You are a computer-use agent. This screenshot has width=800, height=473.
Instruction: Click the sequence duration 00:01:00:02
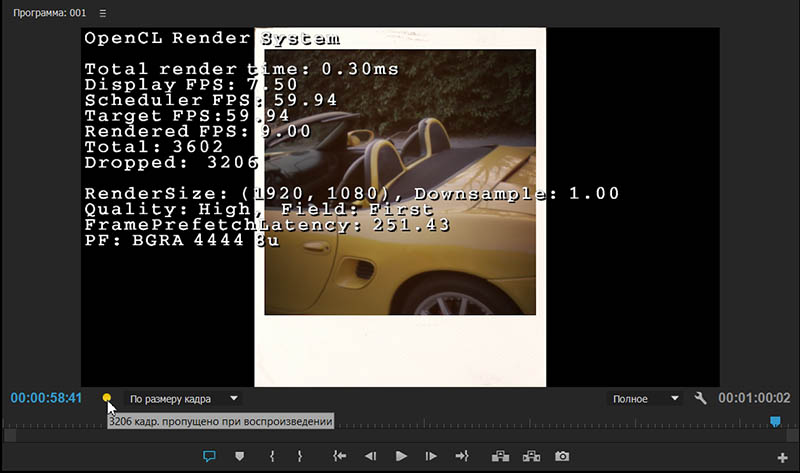754,398
